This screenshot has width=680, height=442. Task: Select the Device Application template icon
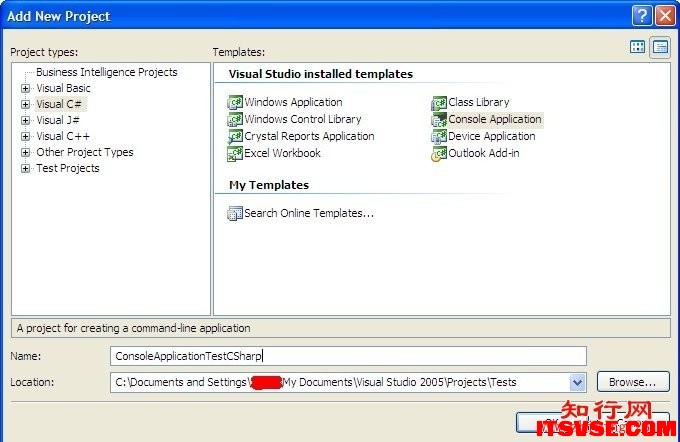tap(439, 136)
